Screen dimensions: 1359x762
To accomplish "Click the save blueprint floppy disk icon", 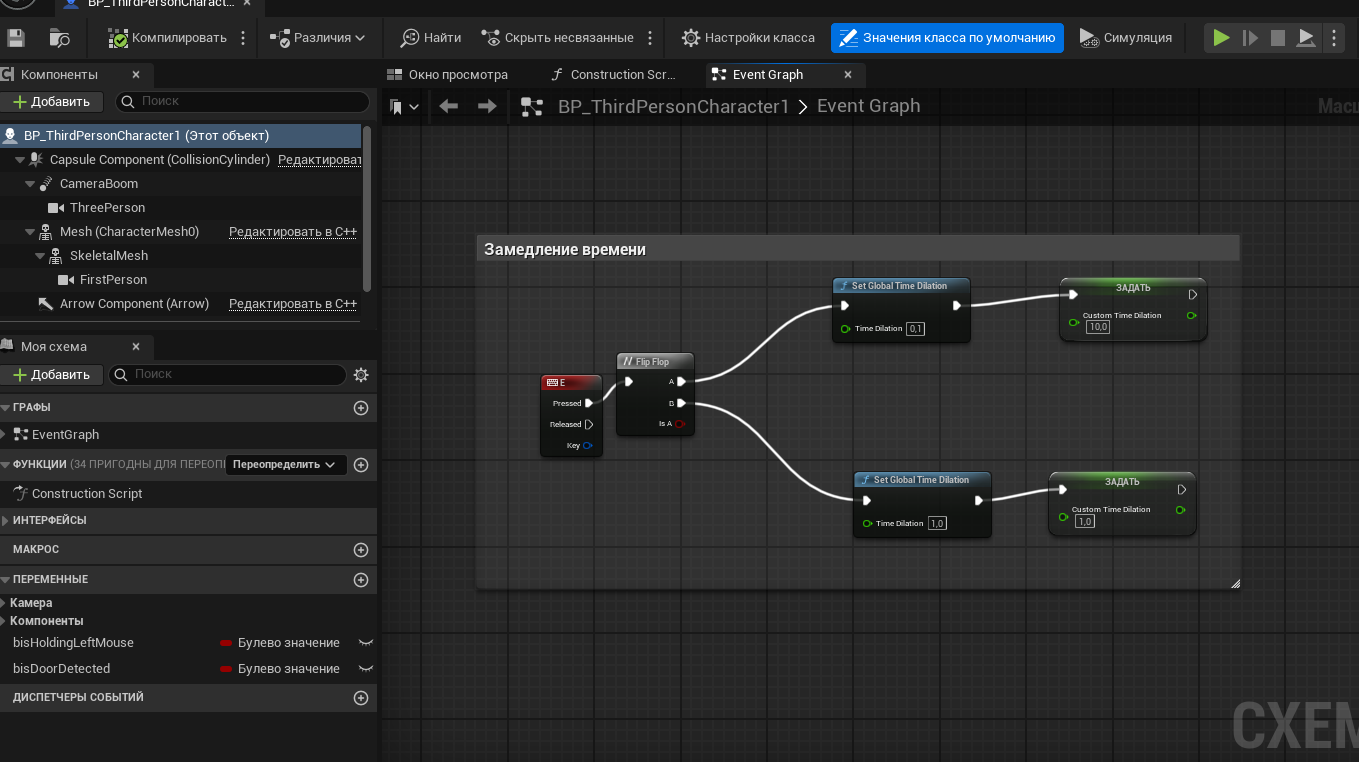I will tap(15, 38).
